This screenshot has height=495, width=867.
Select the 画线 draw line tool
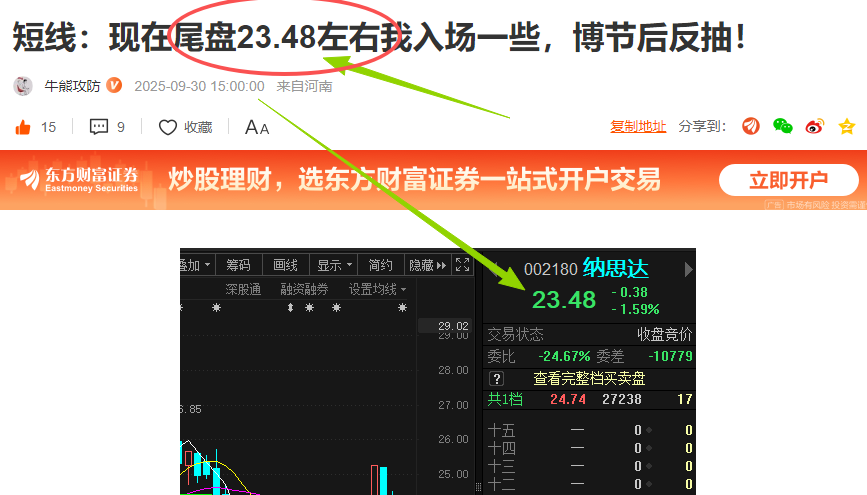[x=285, y=265]
